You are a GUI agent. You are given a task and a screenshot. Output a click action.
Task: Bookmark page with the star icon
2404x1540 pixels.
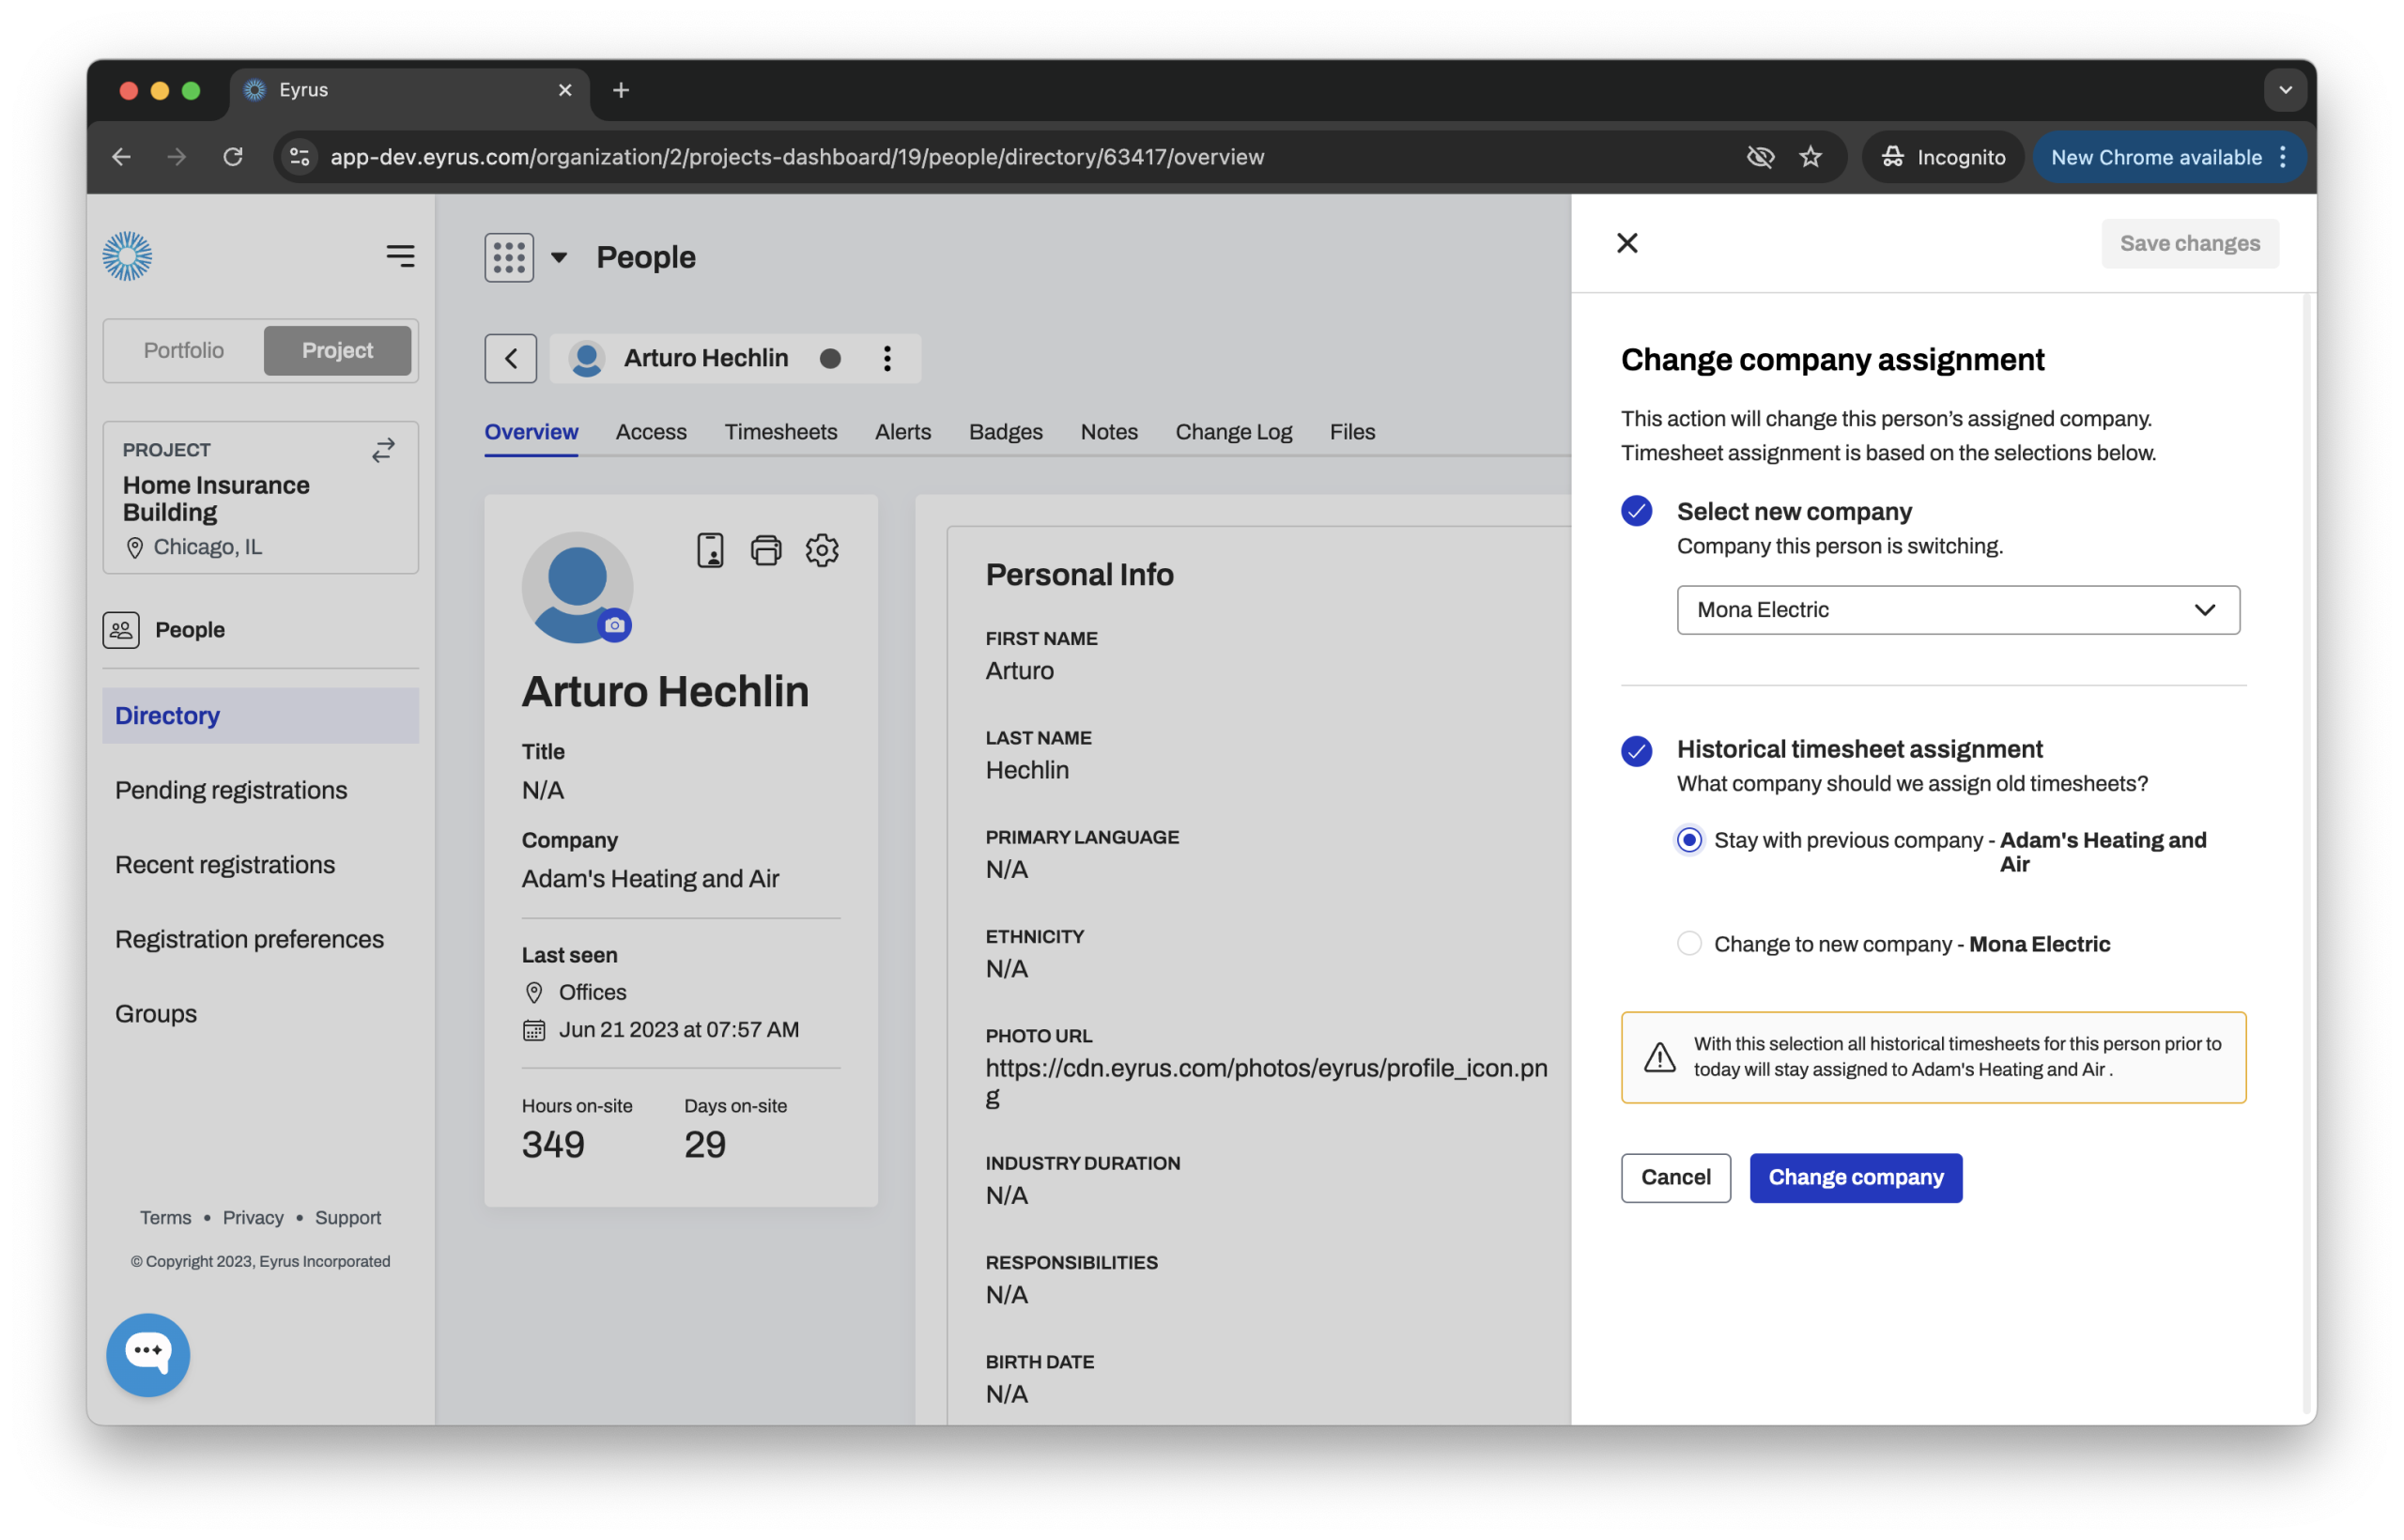tap(1811, 157)
